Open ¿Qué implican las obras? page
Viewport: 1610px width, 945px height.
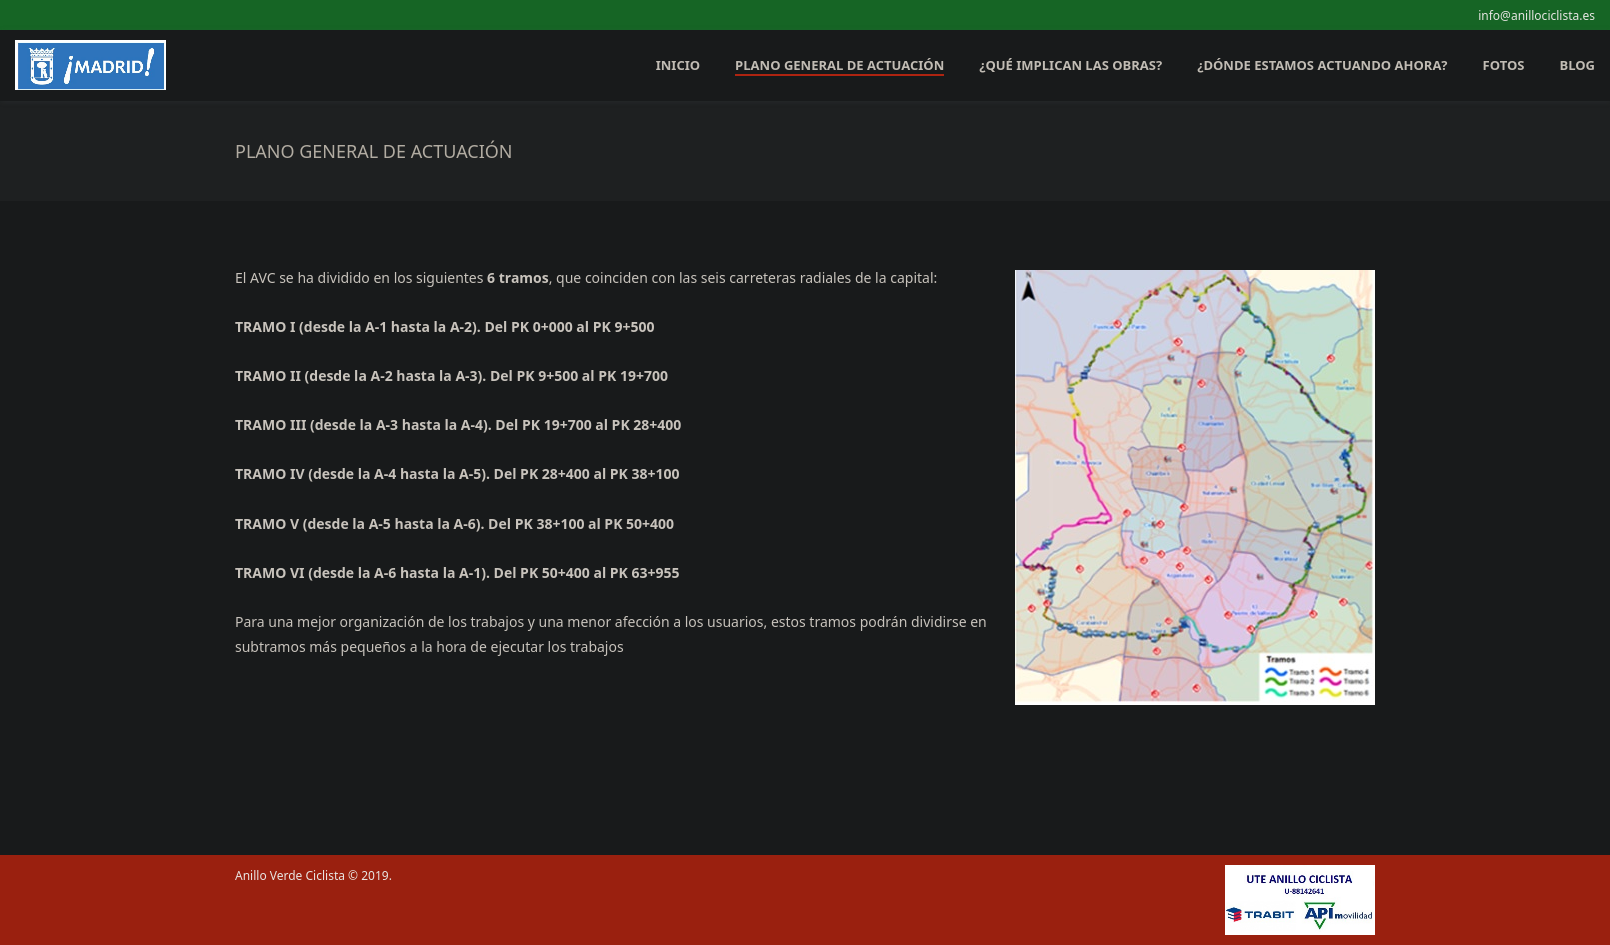[1070, 66]
